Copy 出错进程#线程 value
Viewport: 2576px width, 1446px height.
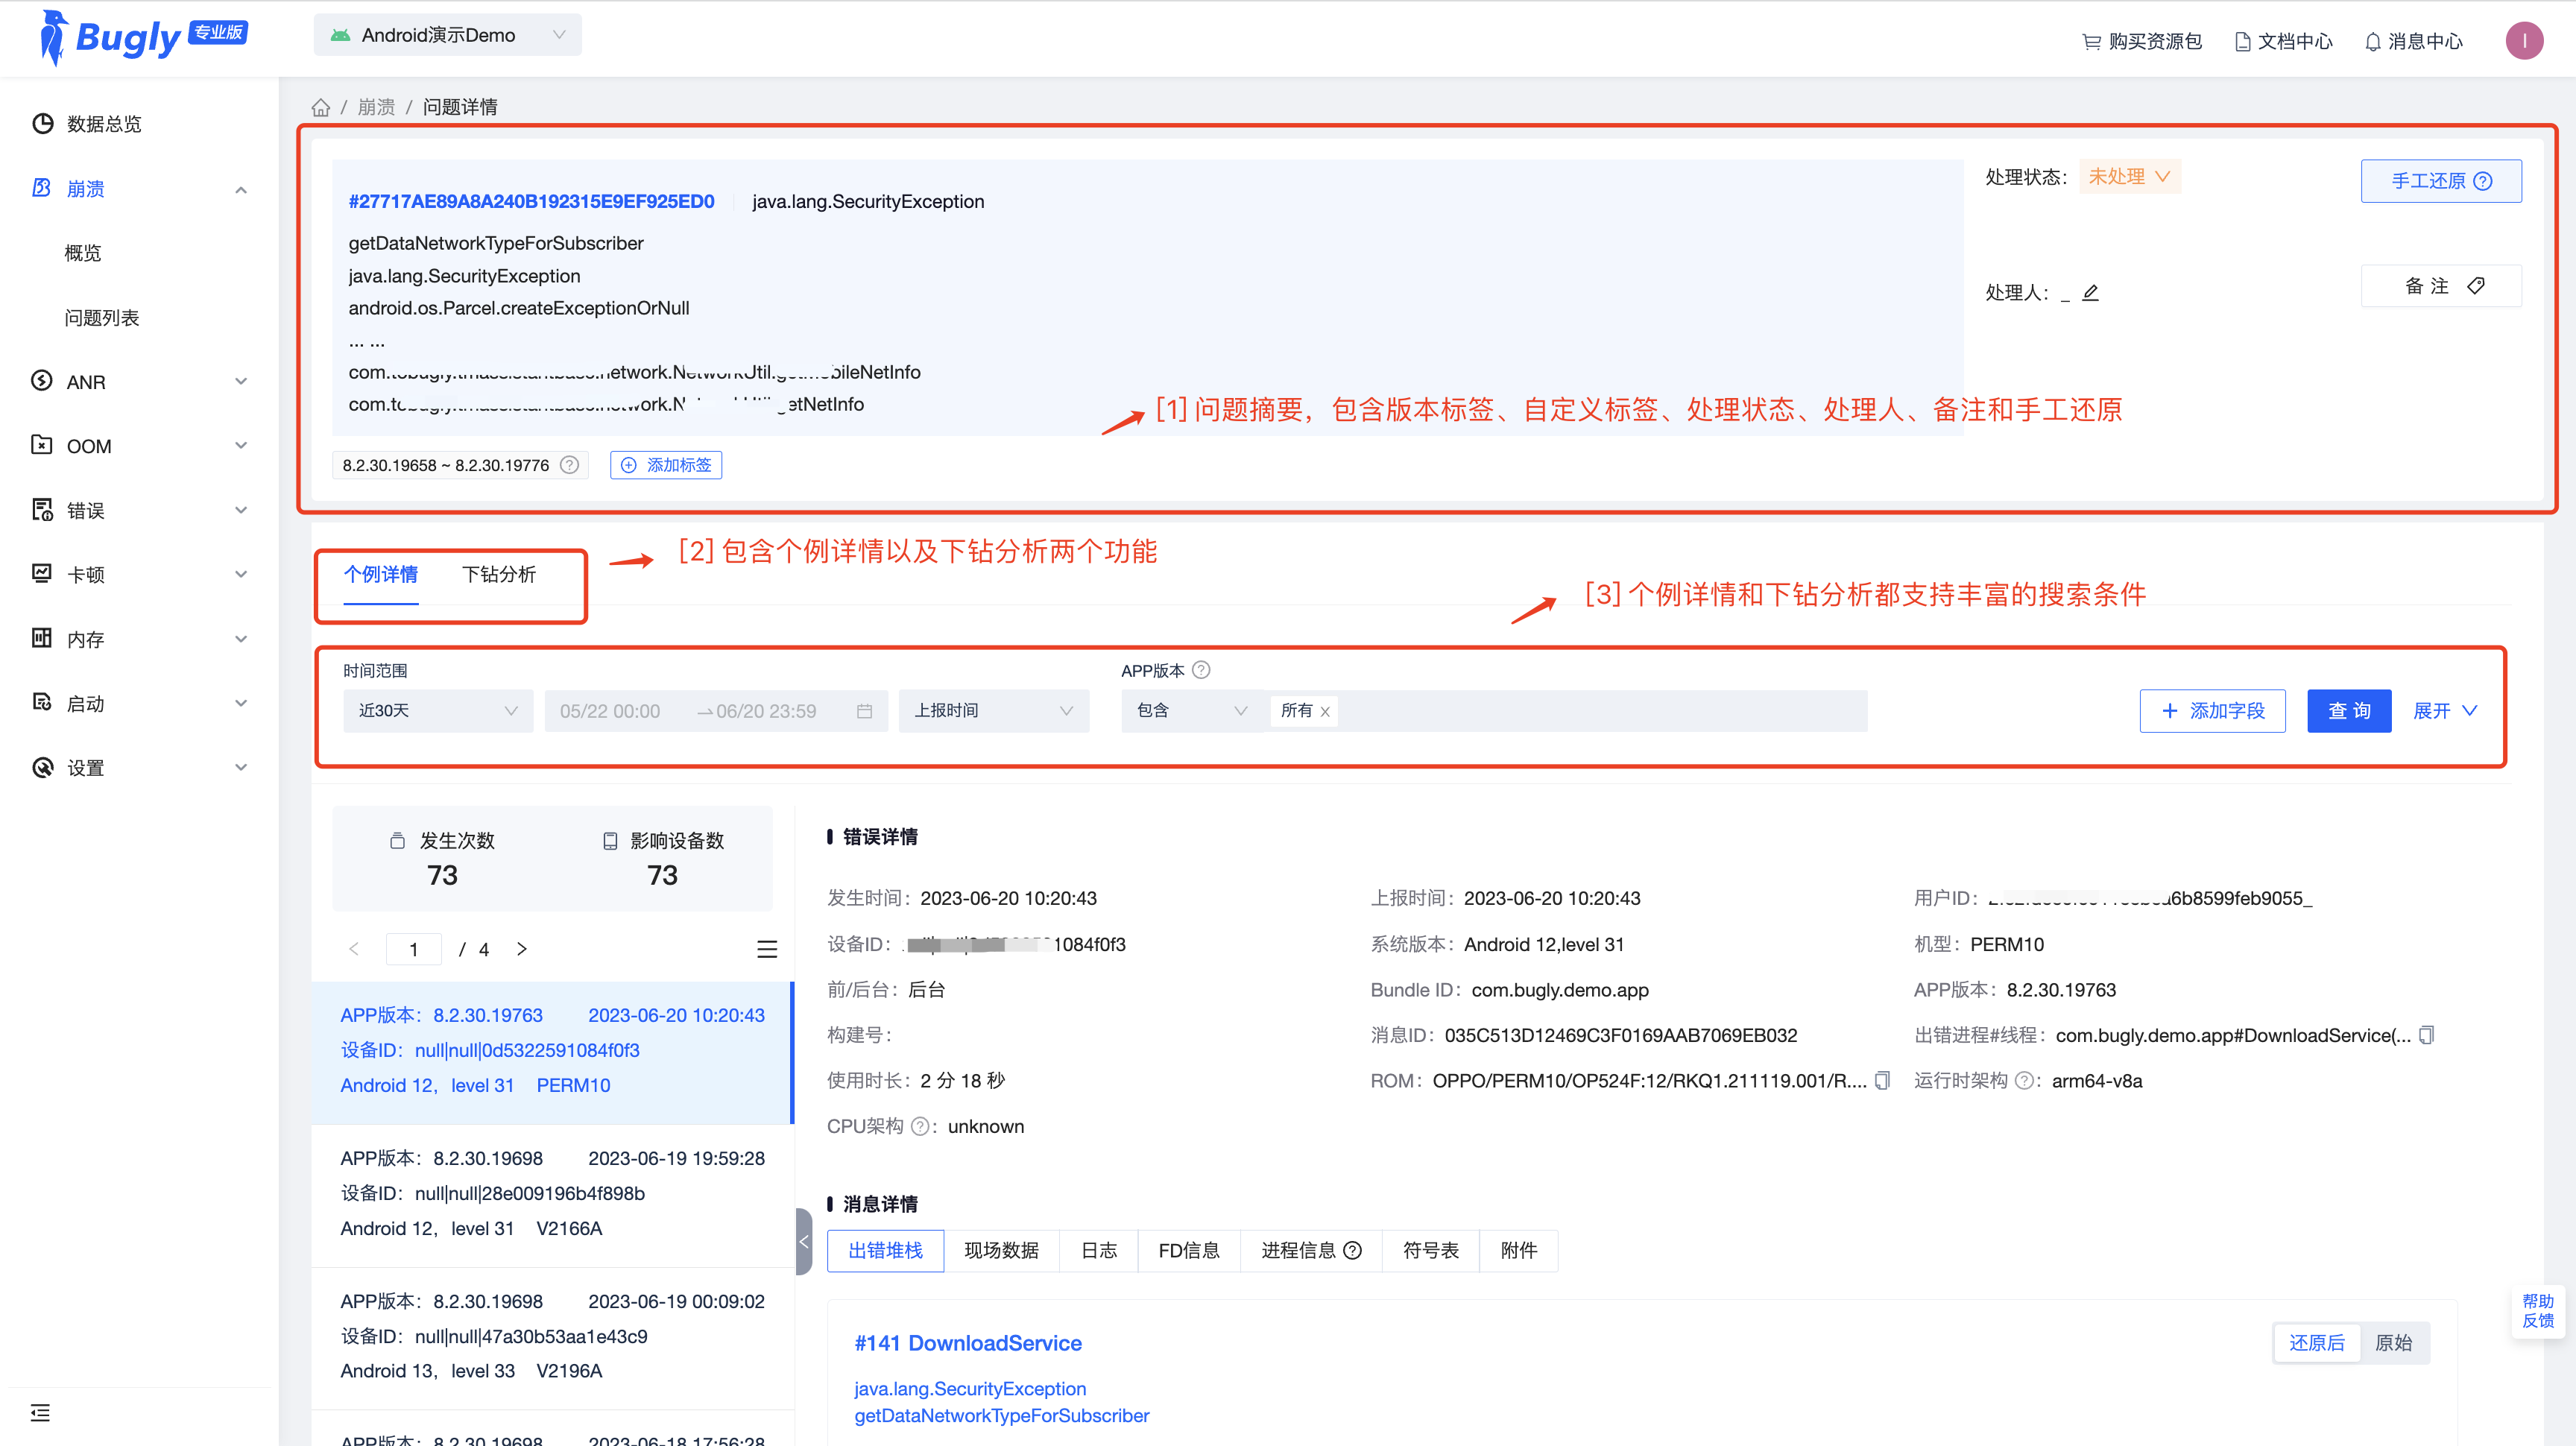coord(2426,1035)
